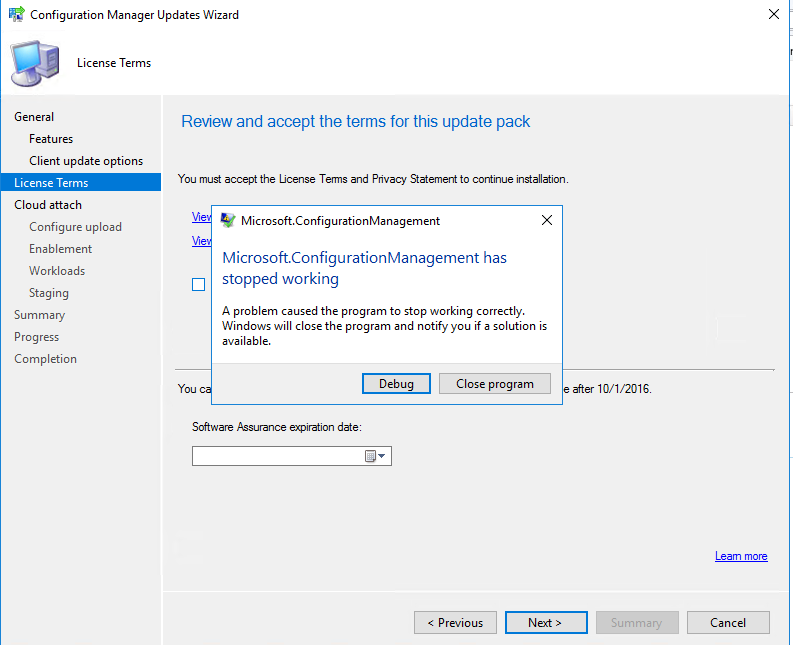The height and width of the screenshot is (645, 793).
Task: Close the Configuration Manager Updates Wizard window
Action: click(774, 14)
